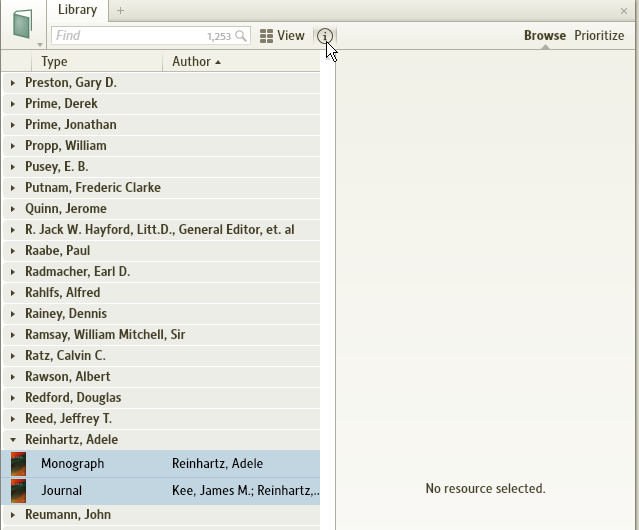Select the 'Monograph' type cell
This screenshot has height=530, width=639.
[x=73, y=464]
